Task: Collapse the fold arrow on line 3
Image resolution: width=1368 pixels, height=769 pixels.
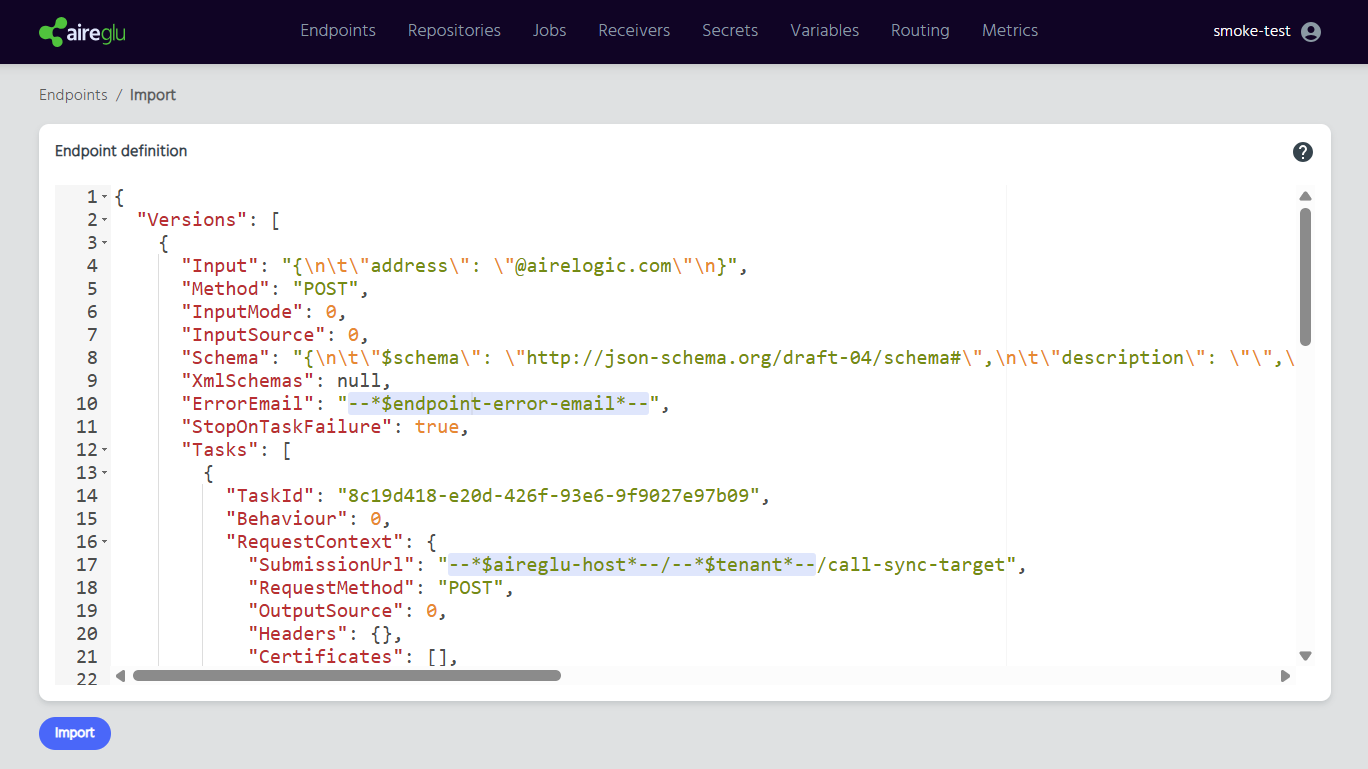Action: pyautogui.click(x=104, y=243)
